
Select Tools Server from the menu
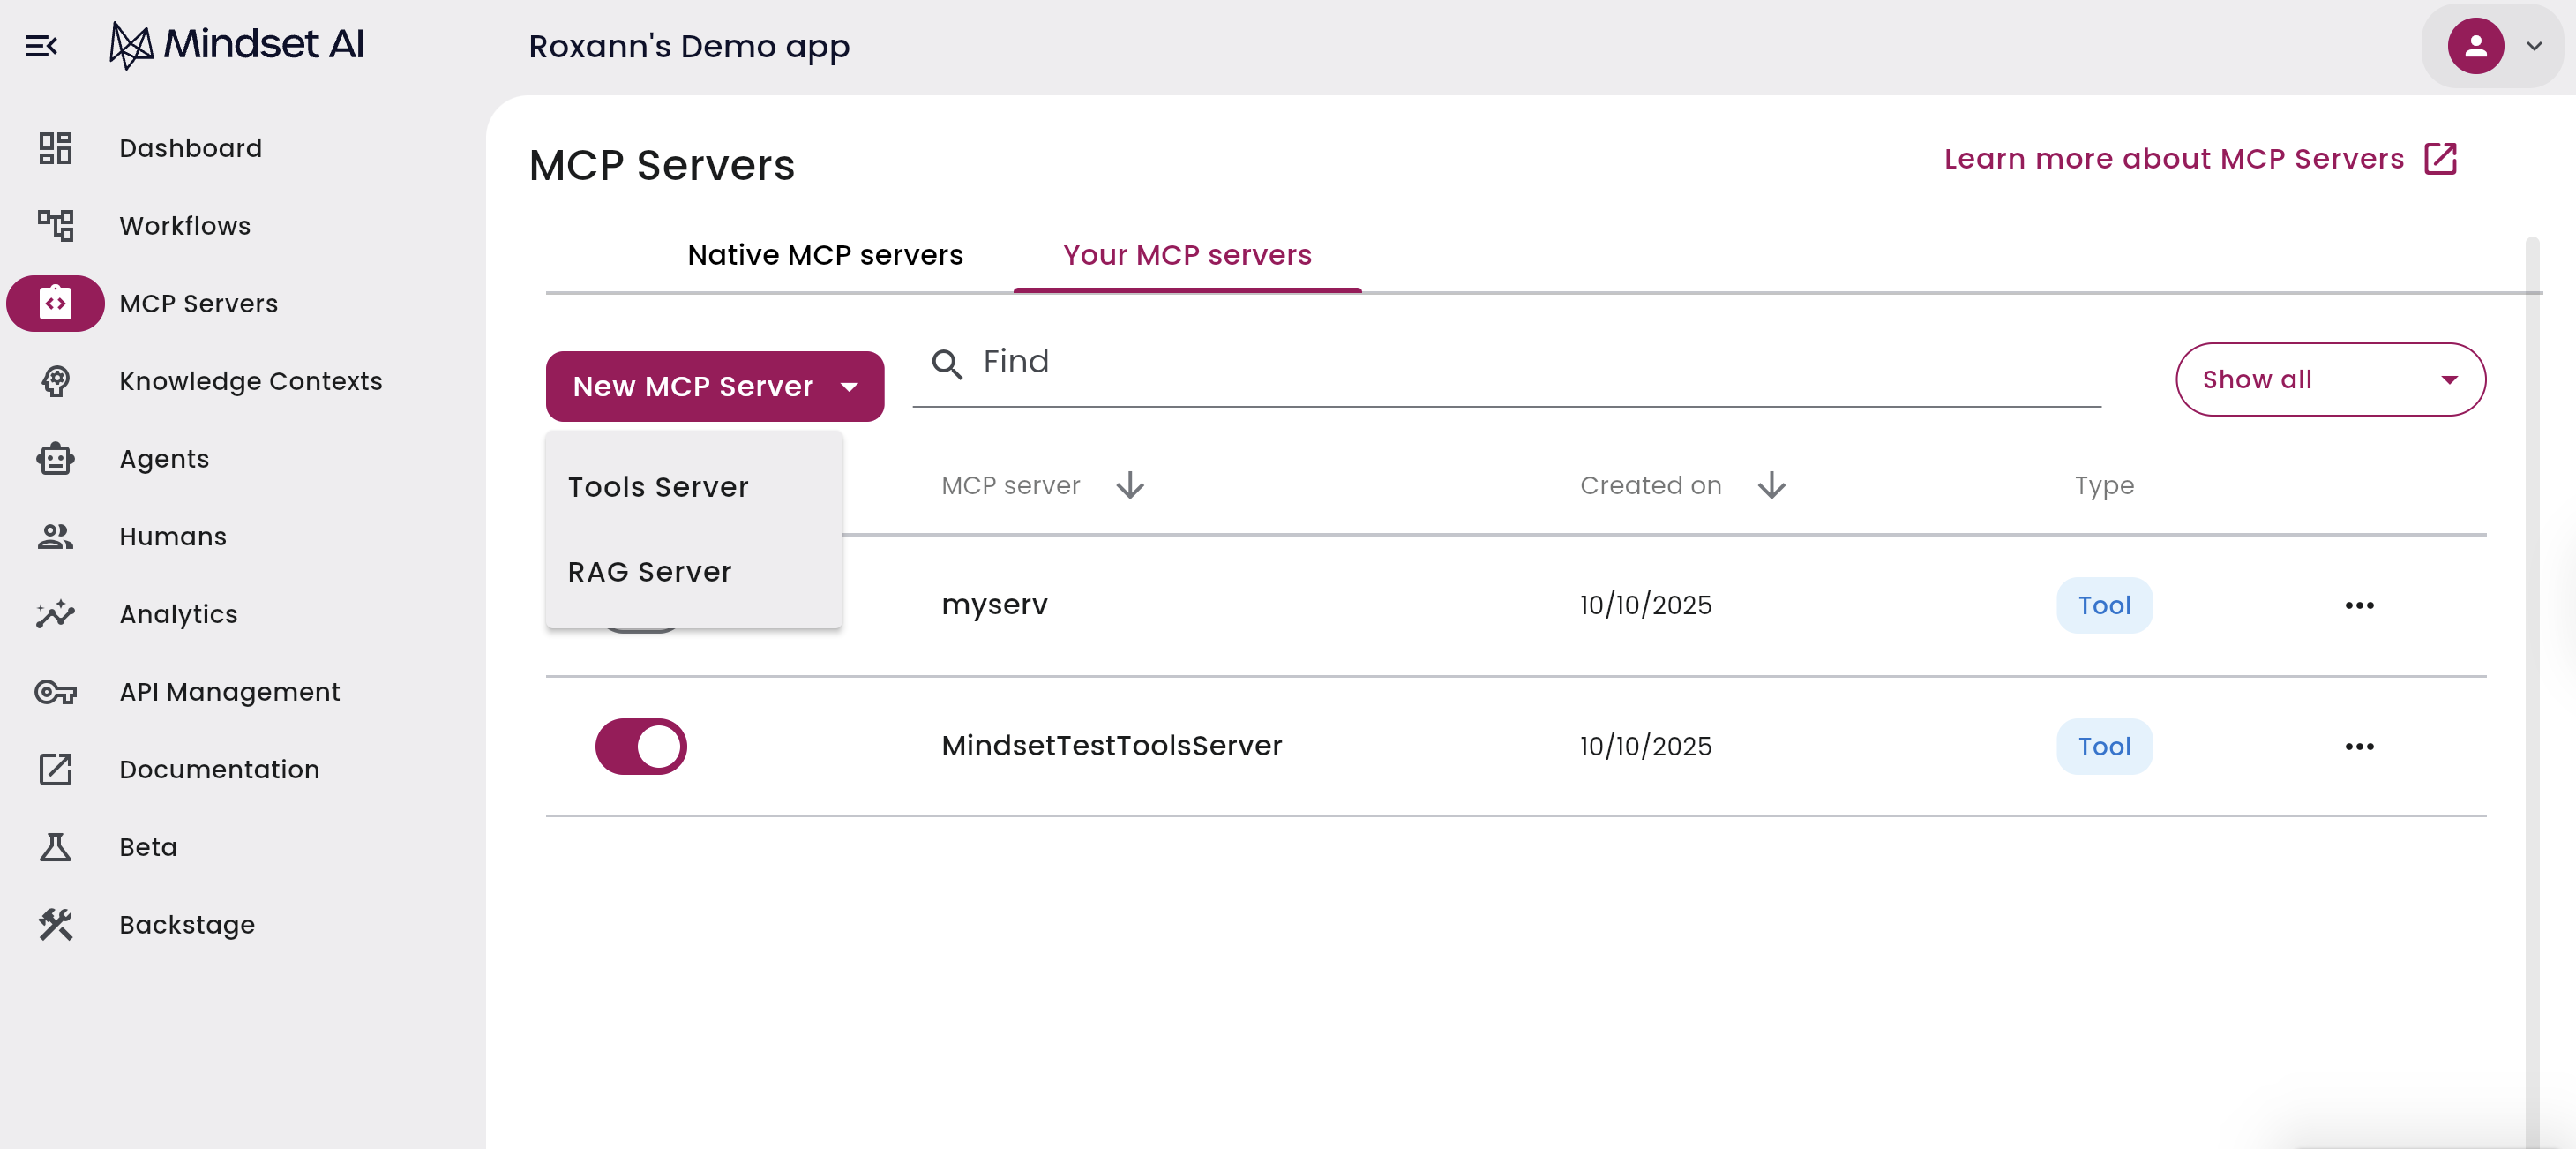(658, 487)
